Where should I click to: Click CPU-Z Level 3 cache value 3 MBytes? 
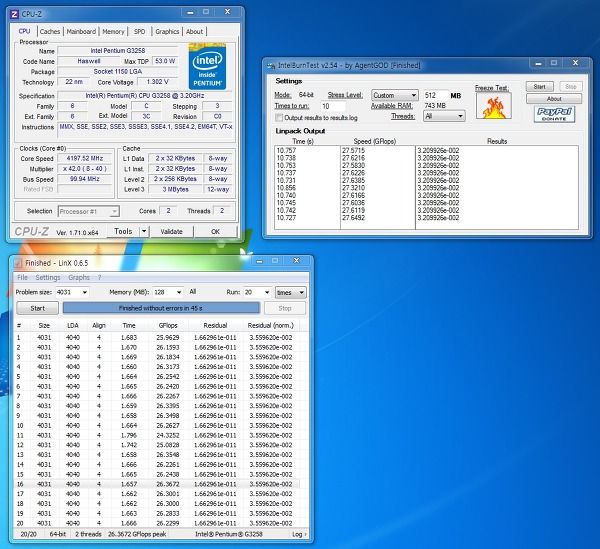coord(175,189)
